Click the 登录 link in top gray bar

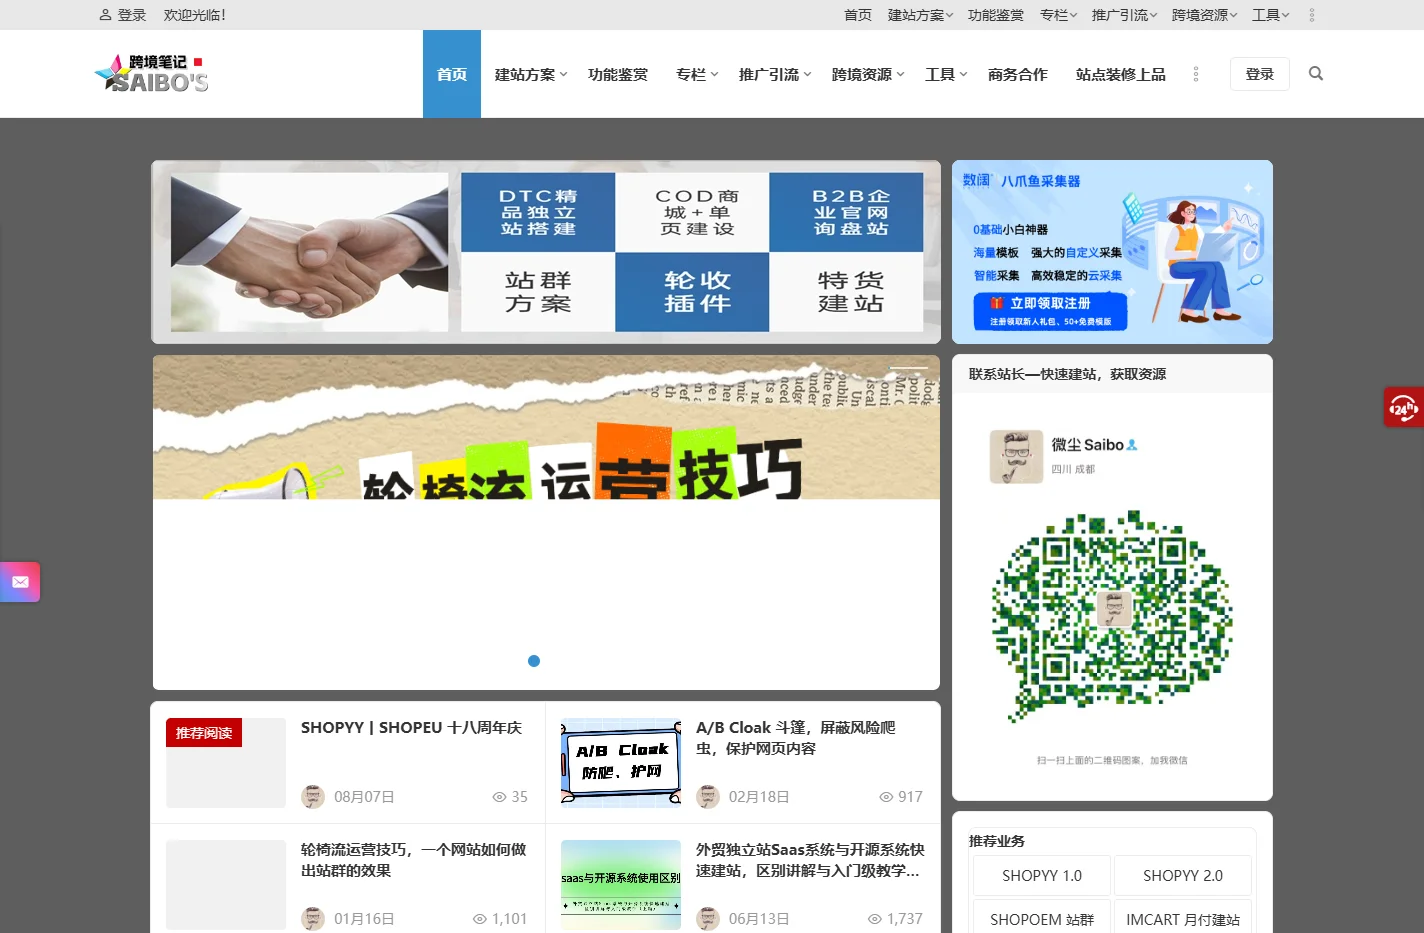pos(132,15)
